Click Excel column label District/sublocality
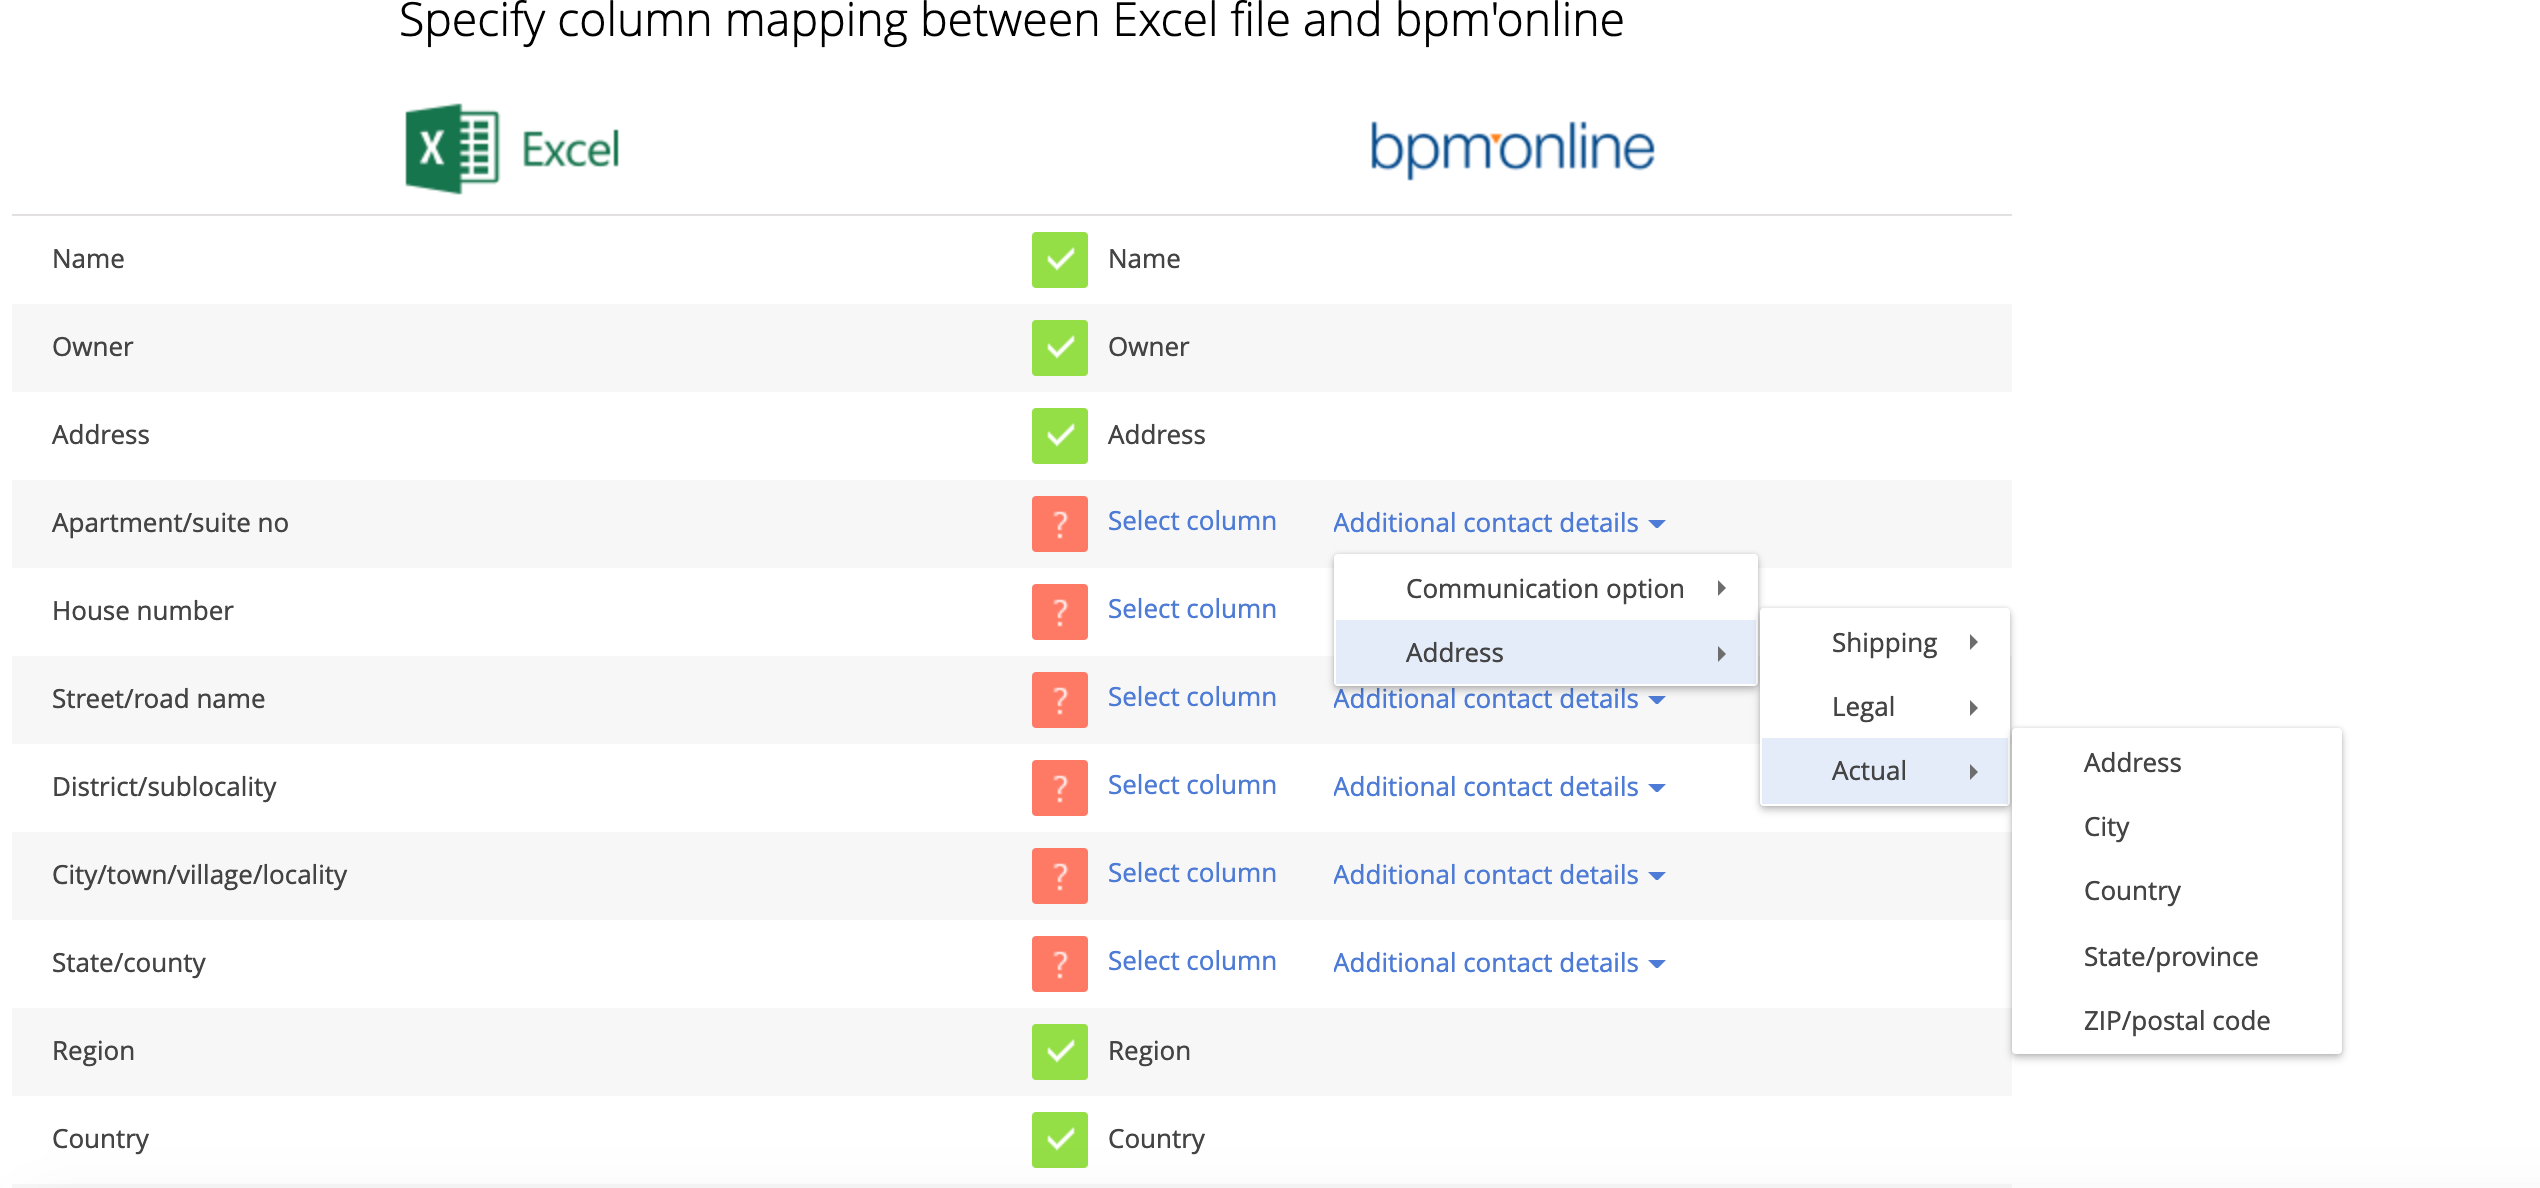Viewport: 2540px width, 1188px height. tap(164, 787)
